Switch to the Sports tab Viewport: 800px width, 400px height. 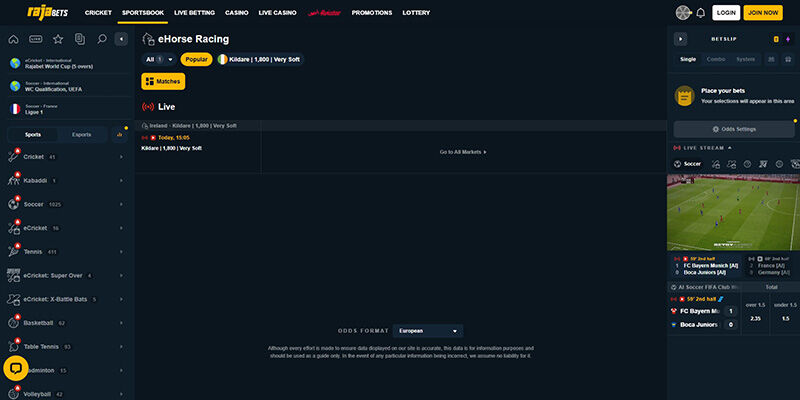pos(33,135)
